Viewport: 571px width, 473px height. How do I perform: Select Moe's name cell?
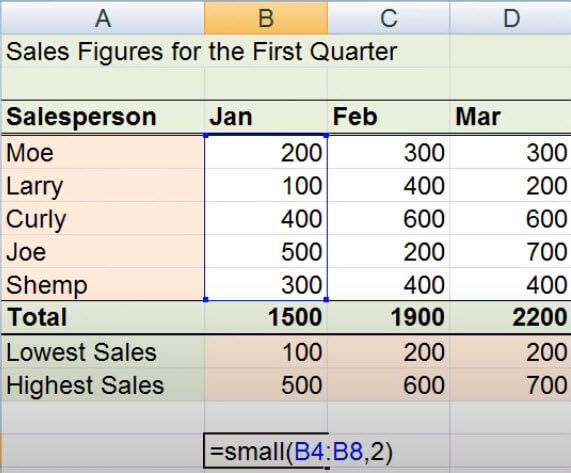(103, 153)
